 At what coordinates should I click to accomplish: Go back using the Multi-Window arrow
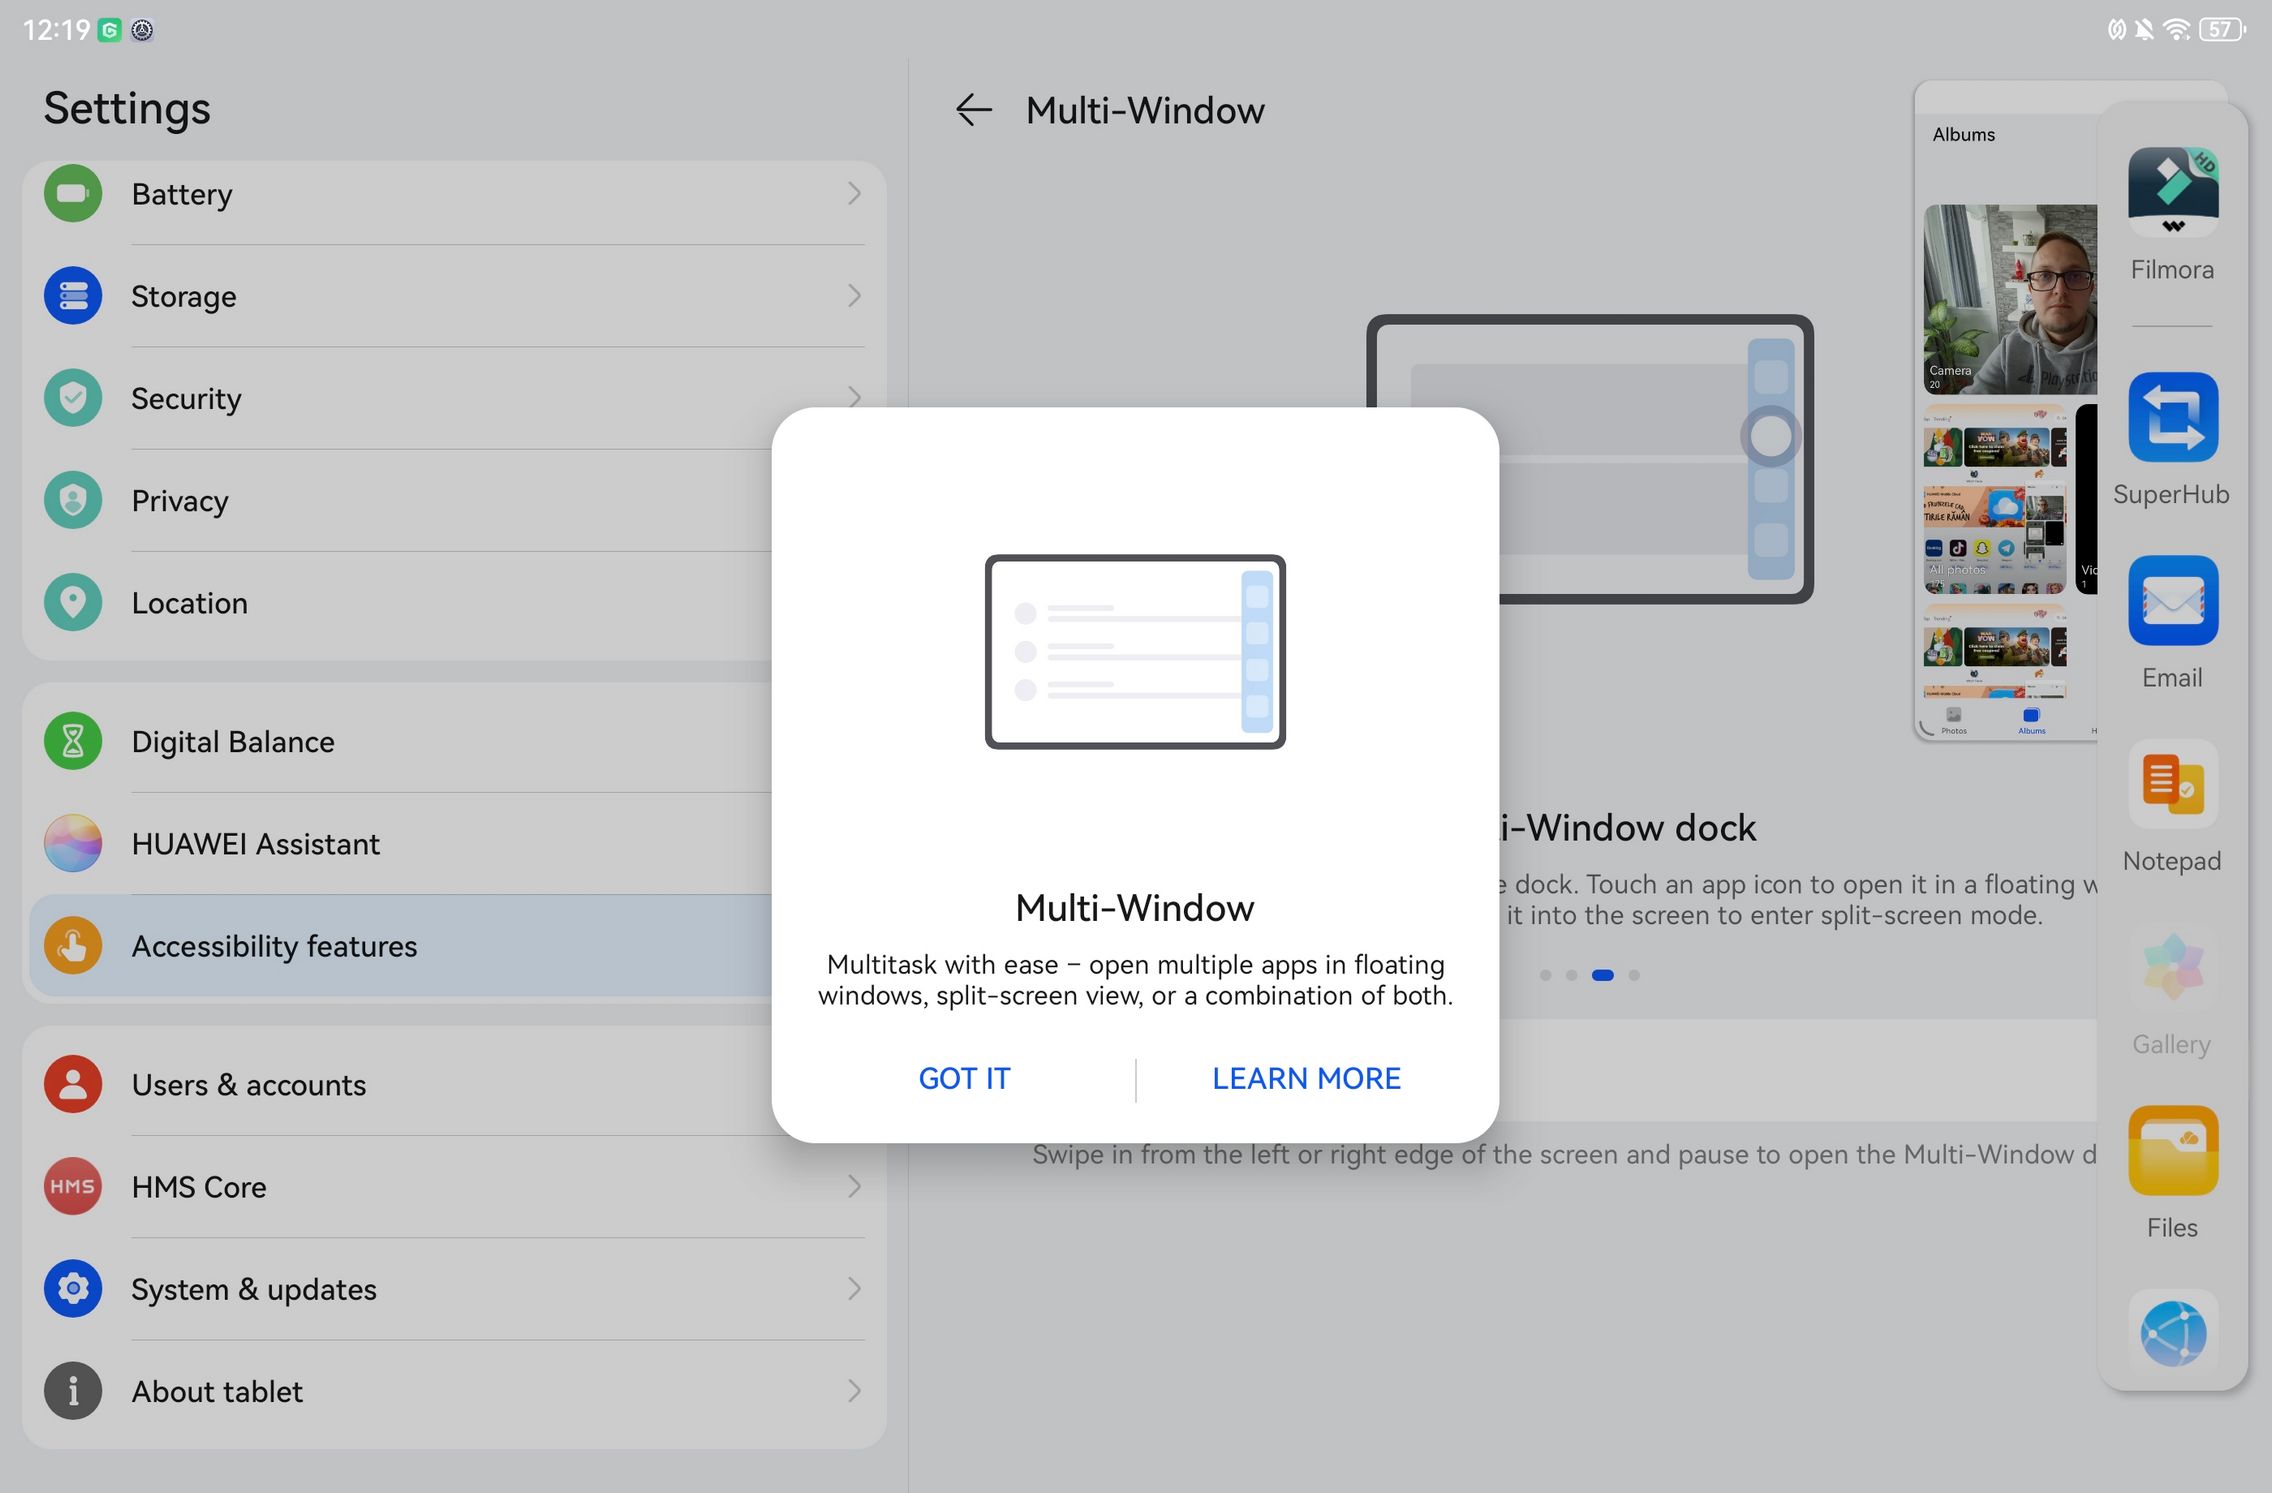coord(973,110)
